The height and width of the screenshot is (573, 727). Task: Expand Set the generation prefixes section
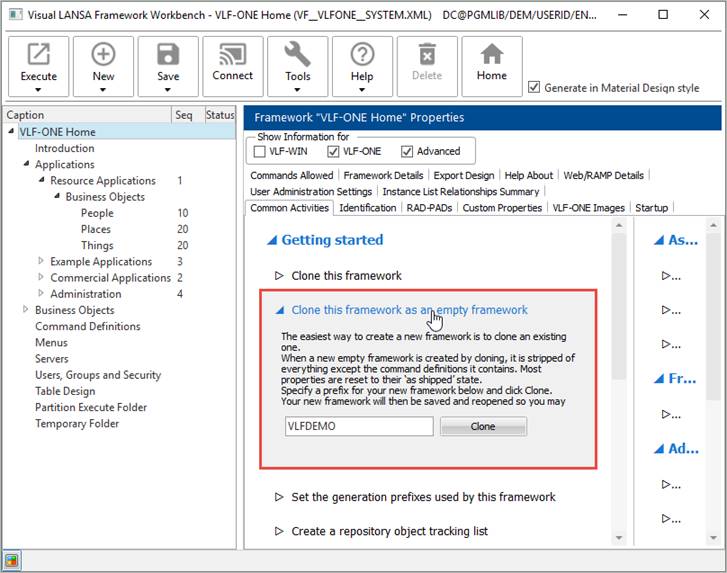tap(279, 497)
